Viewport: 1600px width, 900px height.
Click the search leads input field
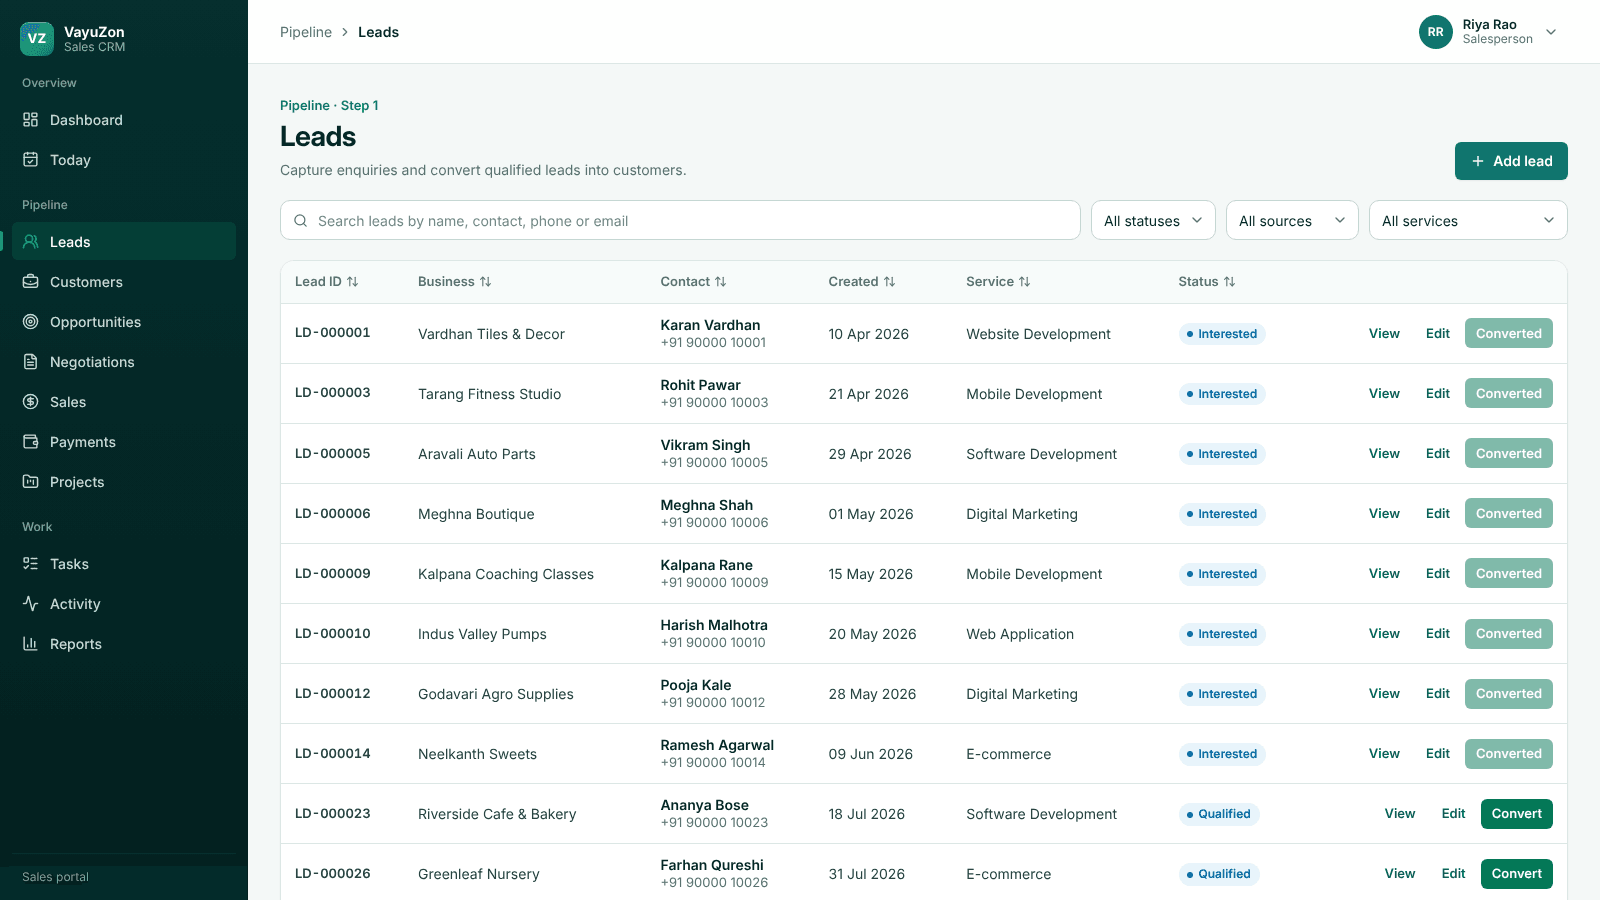click(x=680, y=221)
